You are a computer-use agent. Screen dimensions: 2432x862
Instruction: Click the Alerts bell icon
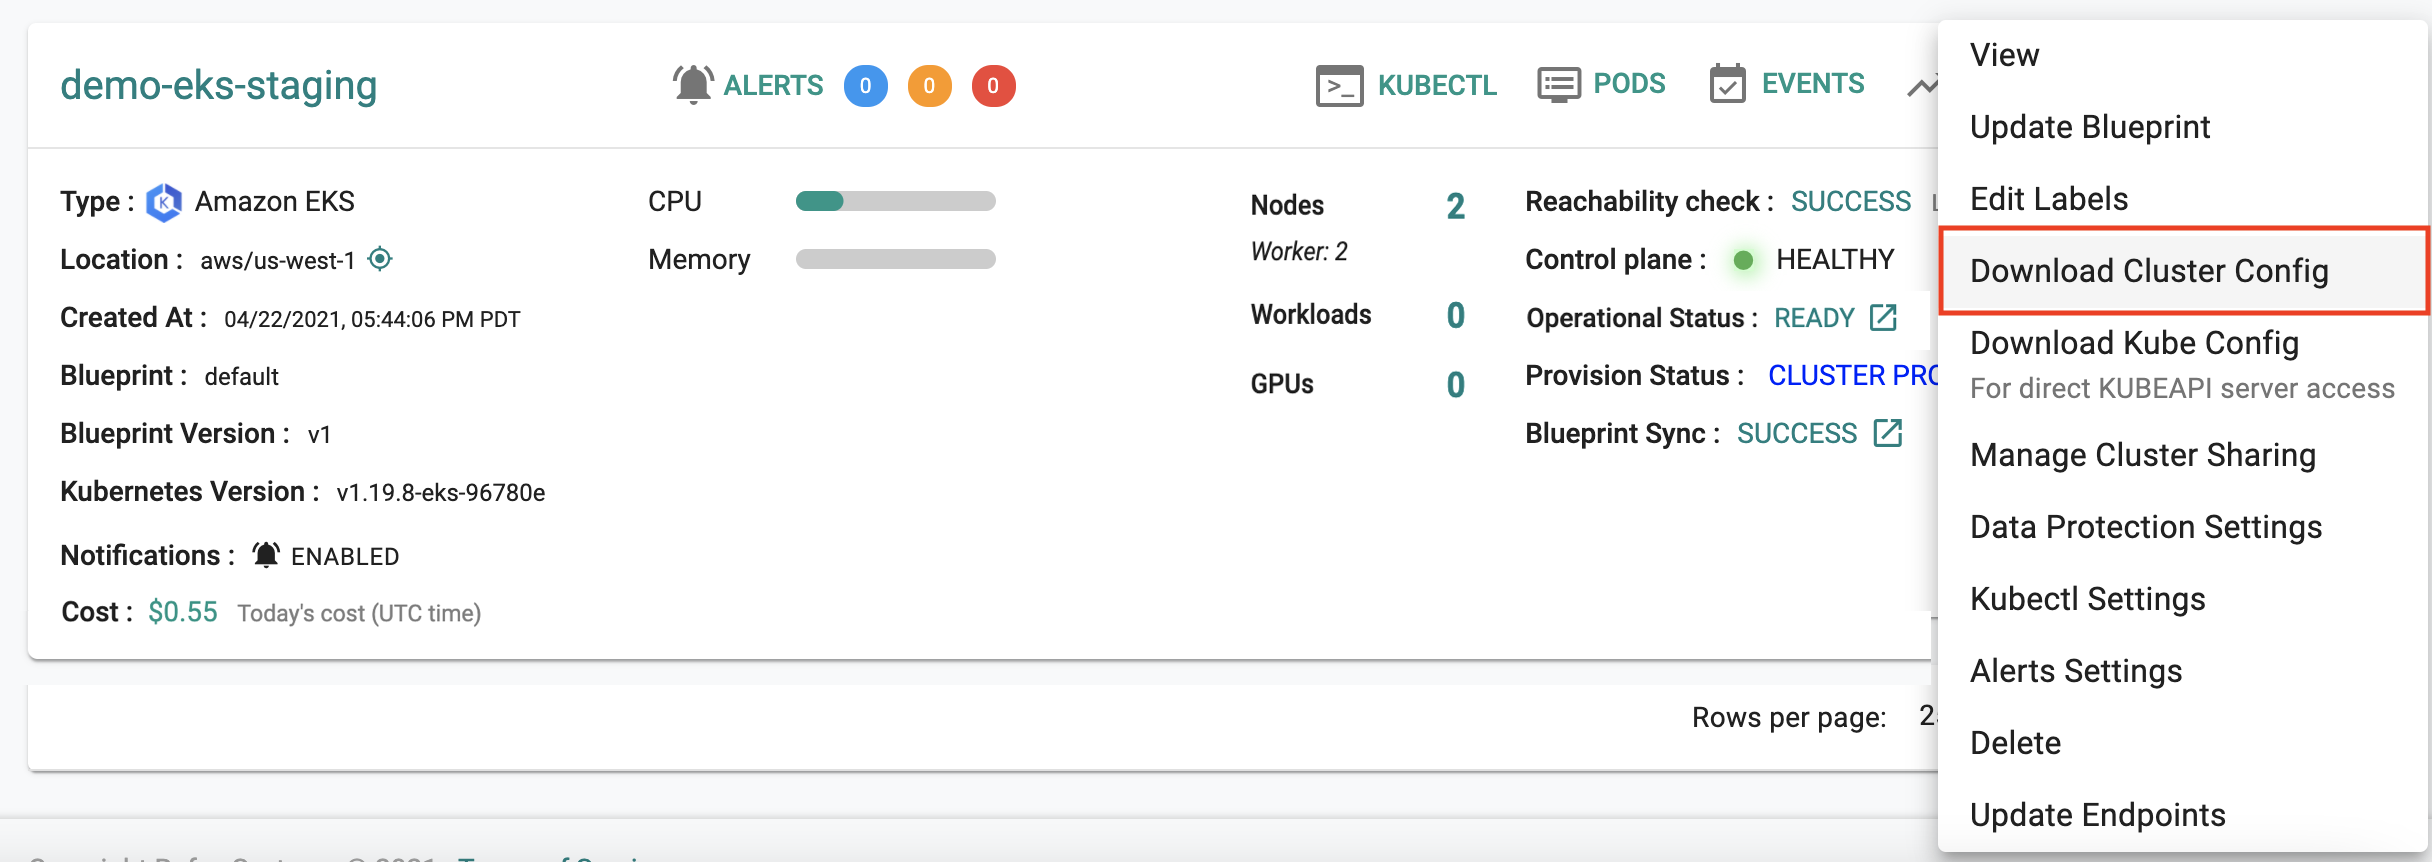(x=693, y=85)
